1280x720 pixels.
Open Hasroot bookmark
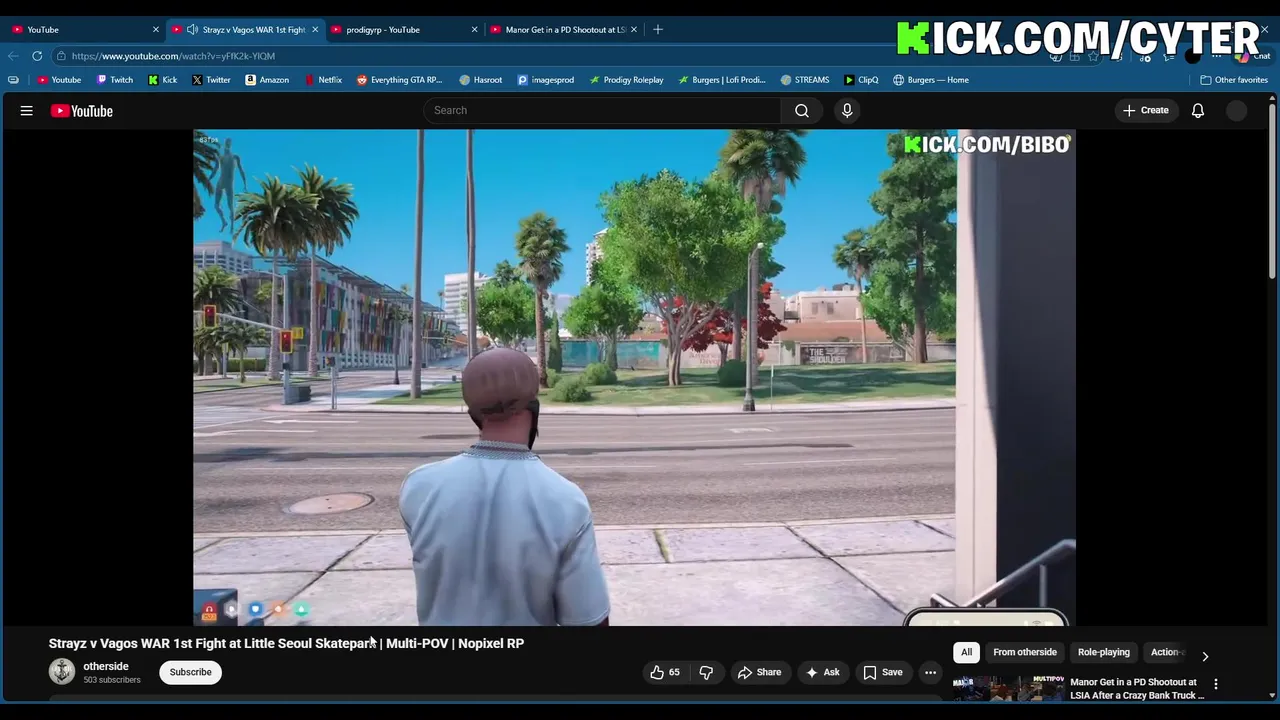pos(481,80)
